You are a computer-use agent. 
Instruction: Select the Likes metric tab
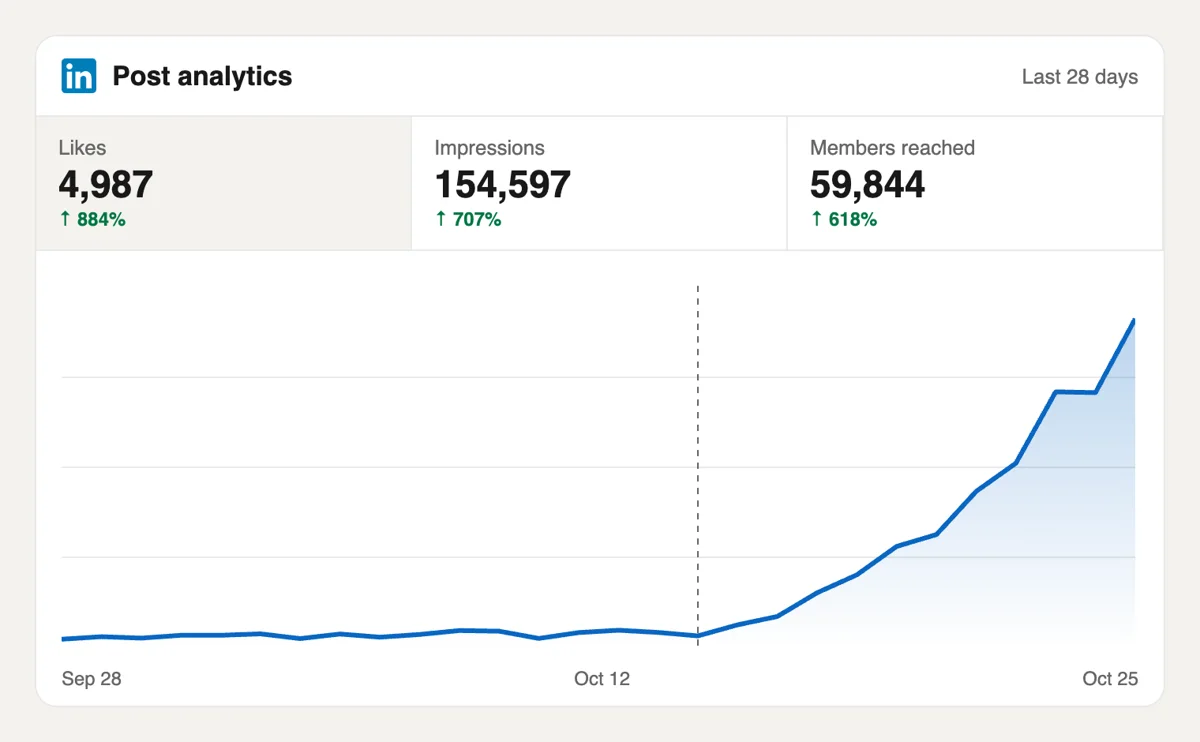point(224,183)
